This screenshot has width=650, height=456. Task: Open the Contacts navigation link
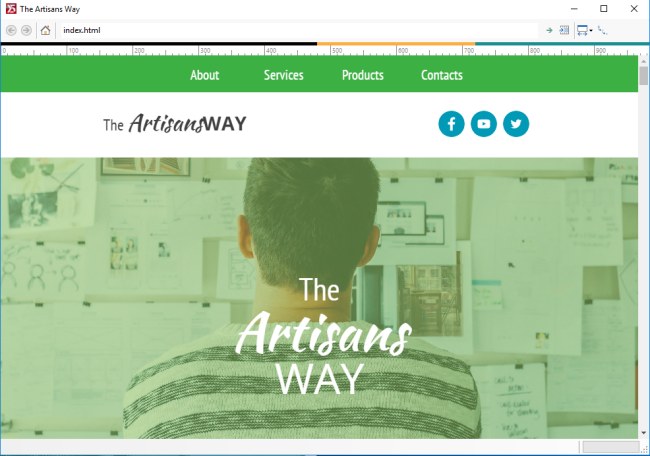tap(442, 75)
